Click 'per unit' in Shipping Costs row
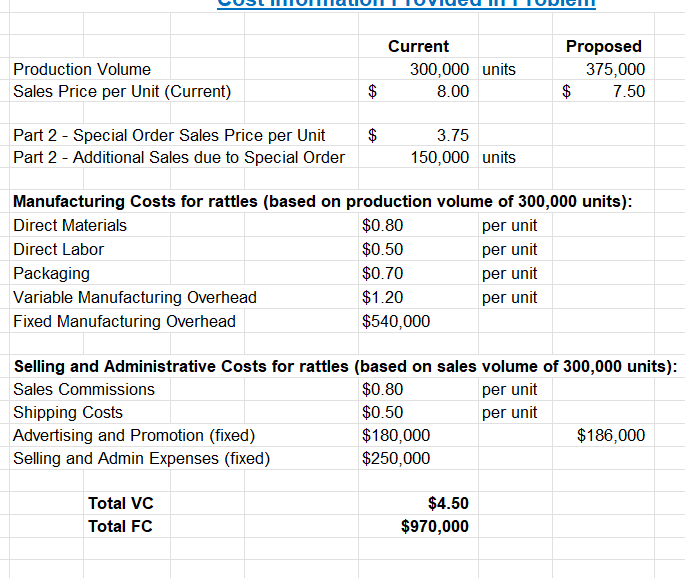The width and height of the screenshot is (685, 578). point(509,413)
